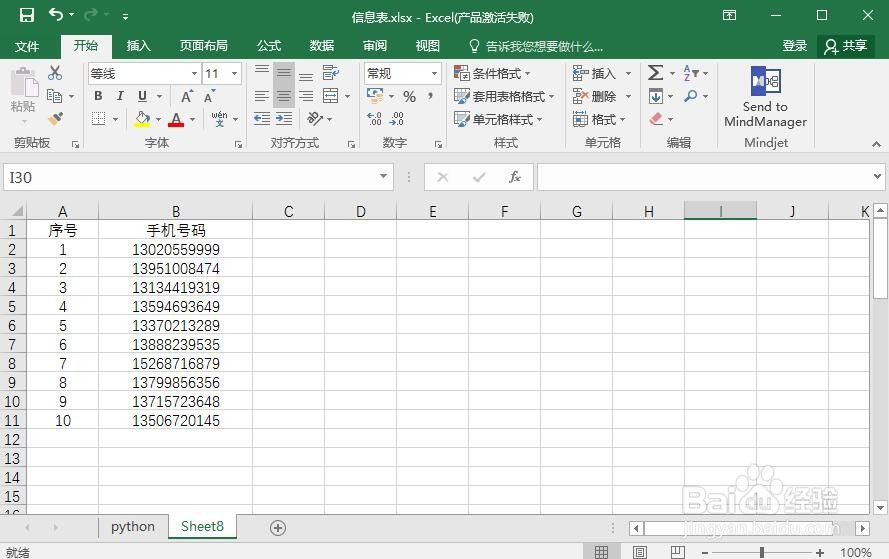Toggle center horizontal alignment
This screenshot has height=559, width=889.
tap(283, 96)
